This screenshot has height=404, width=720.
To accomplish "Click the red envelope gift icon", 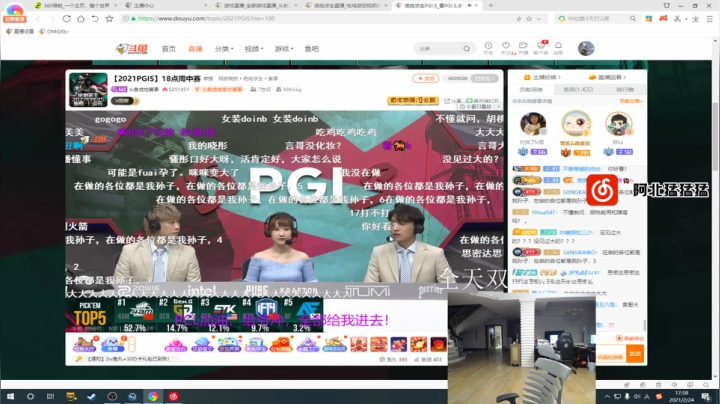I will click(281, 344).
